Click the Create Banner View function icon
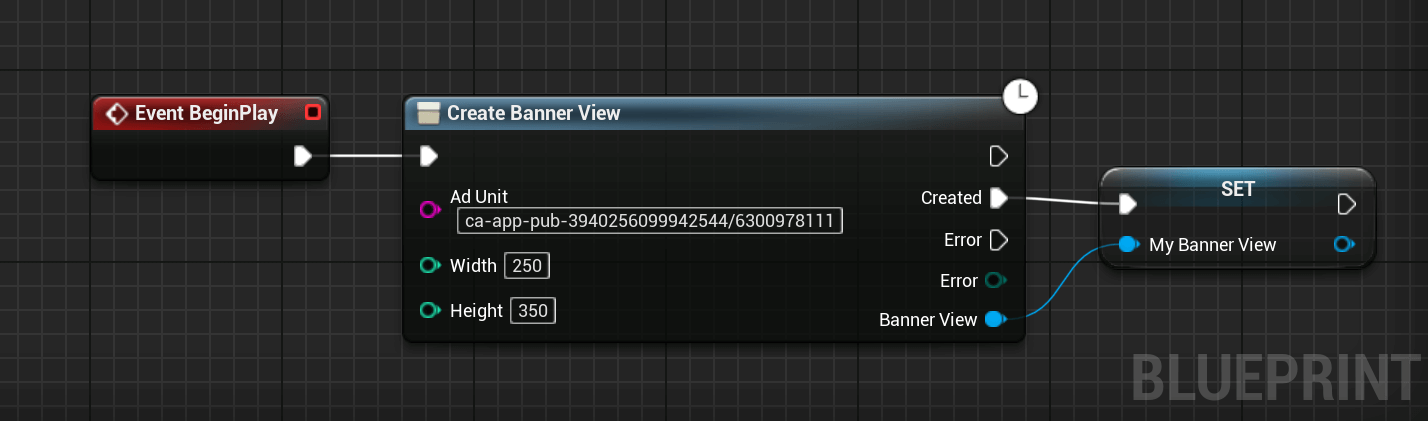Viewport: 1428px width, 421px height. (428, 113)
